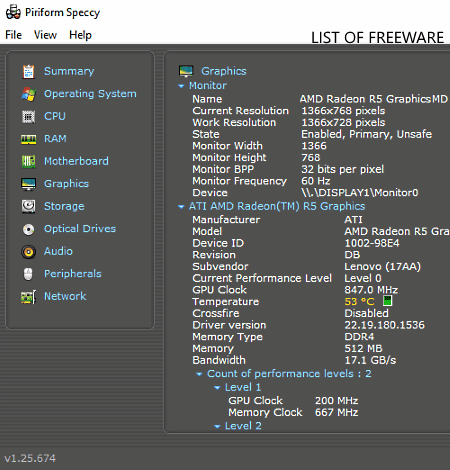Click the Graphics monitor icon in sidebar
Viewport: 450px width, 470px height.
(28, 184)
